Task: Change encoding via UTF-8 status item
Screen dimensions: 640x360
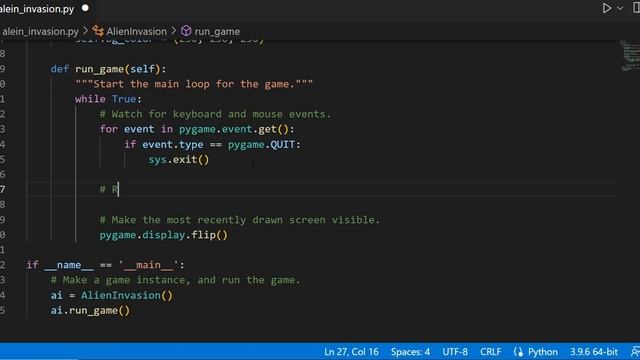Action: pyautogui.click(x=455, y=352)
